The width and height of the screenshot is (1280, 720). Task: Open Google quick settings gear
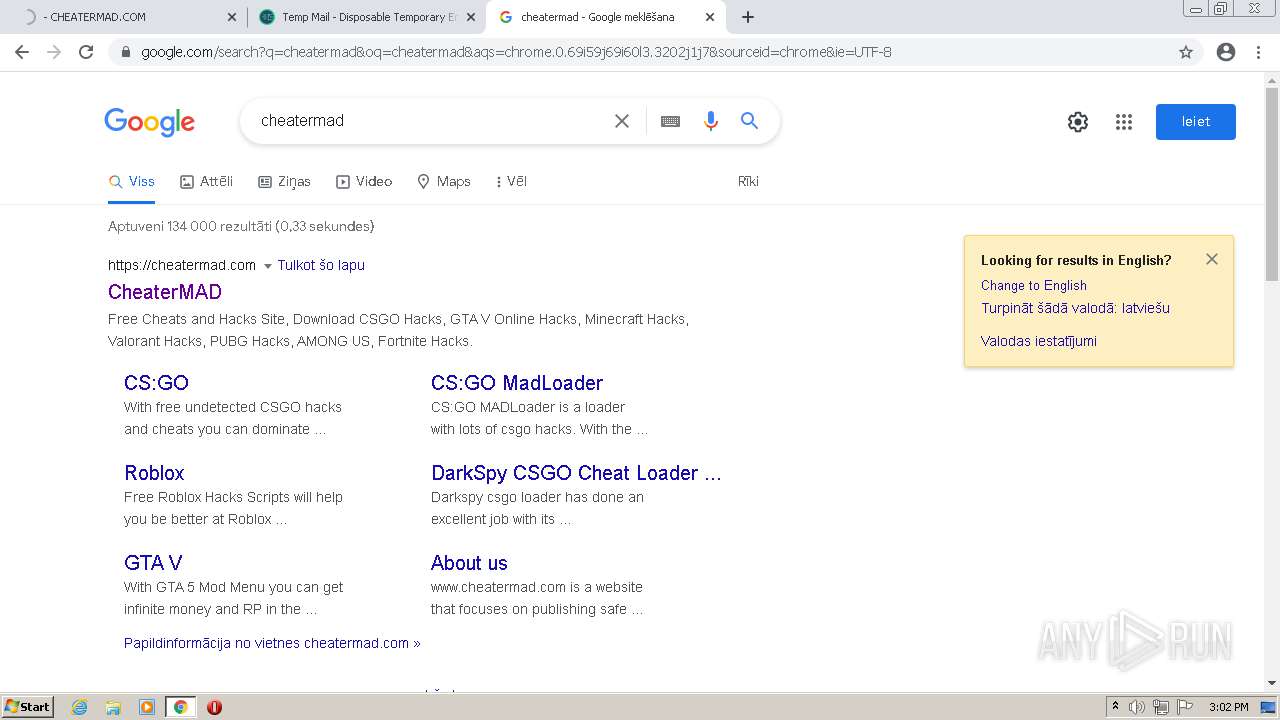coord(1078,122)
